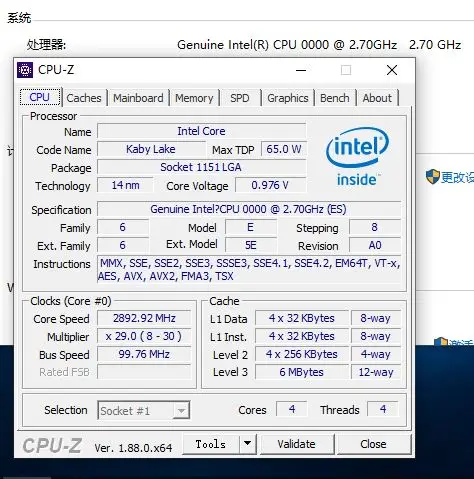Screen dimensions: 474x479
Task: Minimize the CPU-Z window
Action: pyautogui.click(x=301, y=70)
